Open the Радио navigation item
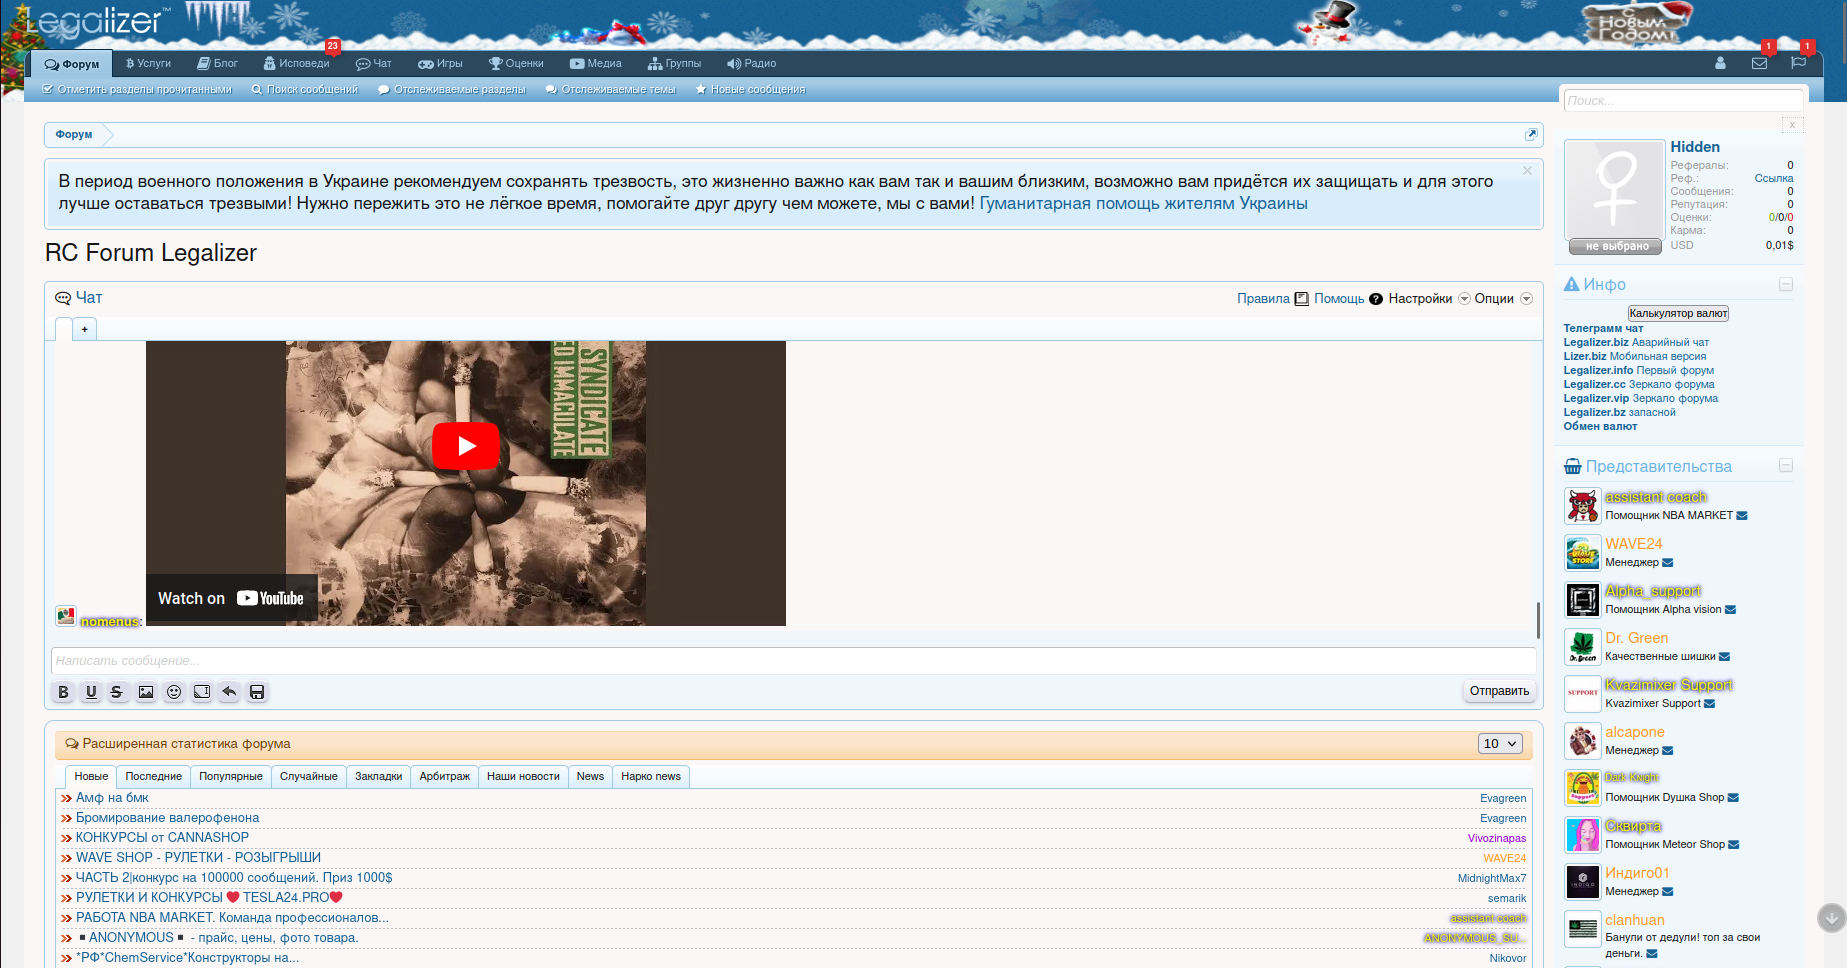Screen dimensions: 1847x968 pos(752,63)
